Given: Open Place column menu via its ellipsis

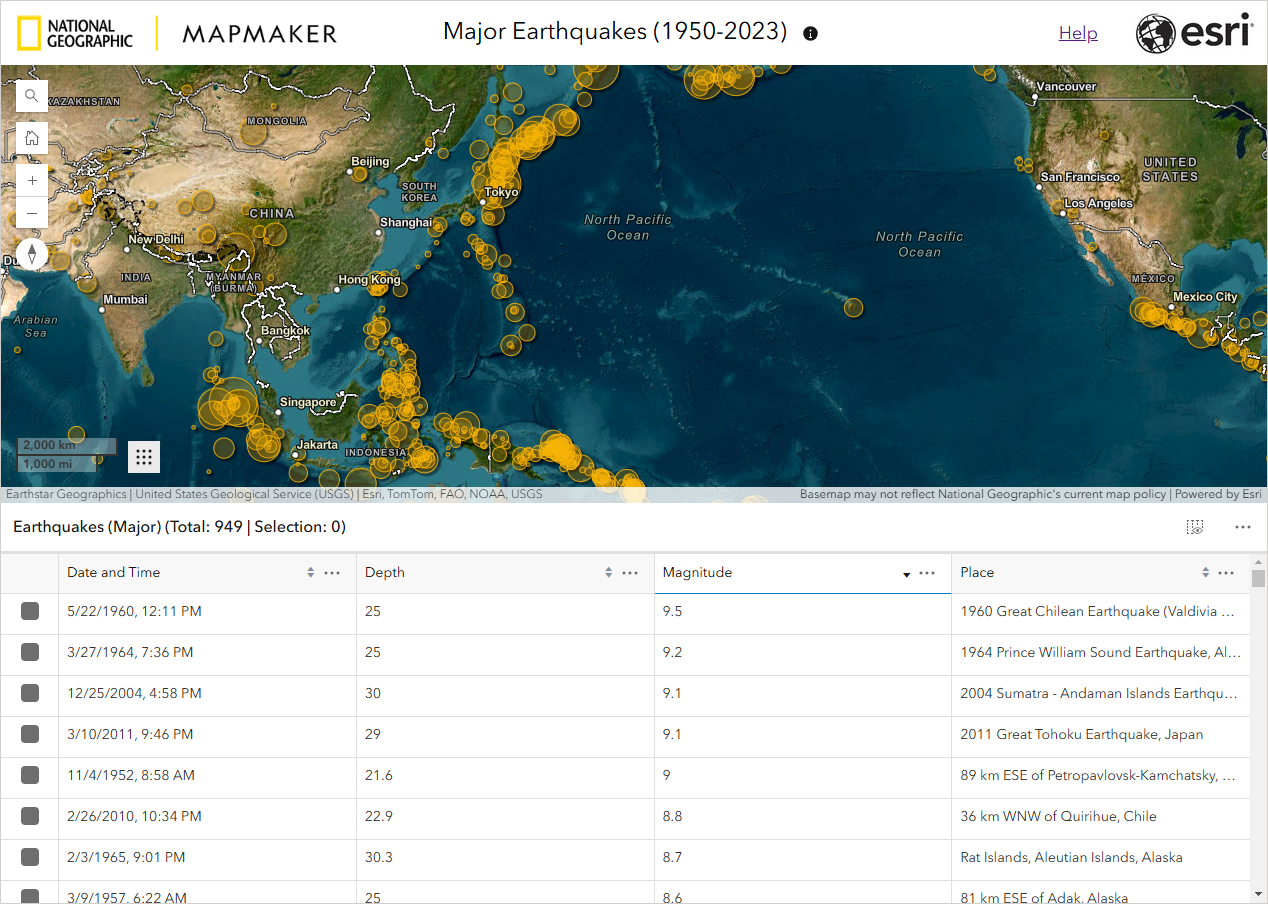Looking at the screenshot, I should (1226, 573).
